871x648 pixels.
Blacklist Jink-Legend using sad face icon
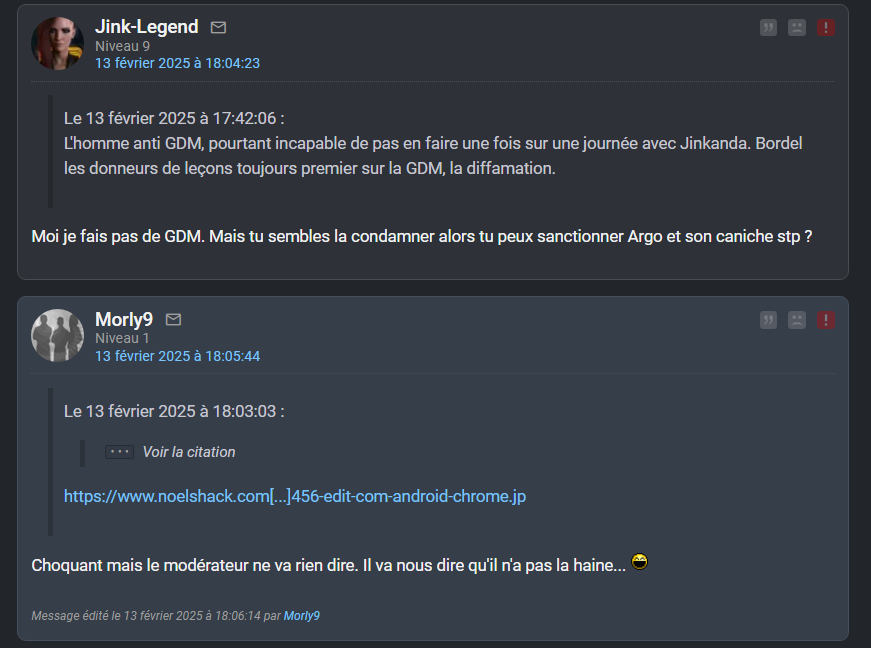(x=797, y=27)
